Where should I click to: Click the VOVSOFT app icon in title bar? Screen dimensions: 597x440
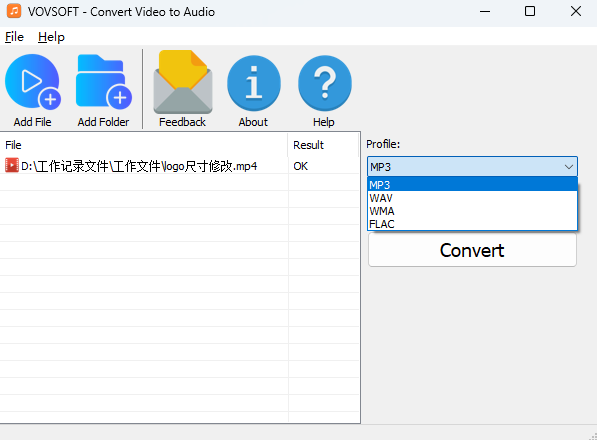[x=14, y=11]
